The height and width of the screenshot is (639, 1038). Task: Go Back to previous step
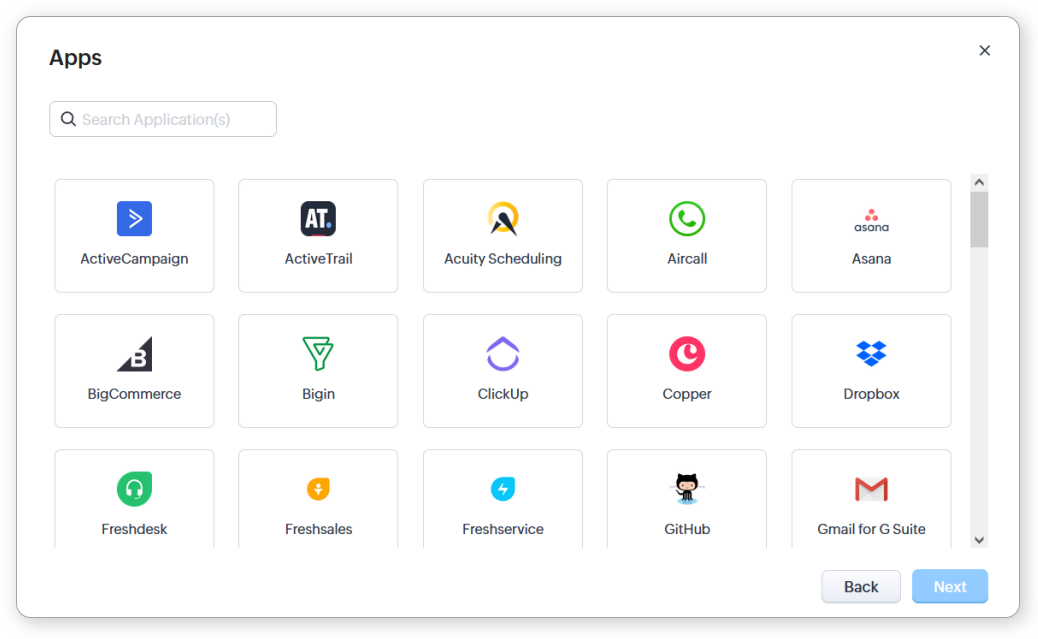point(861,587)
